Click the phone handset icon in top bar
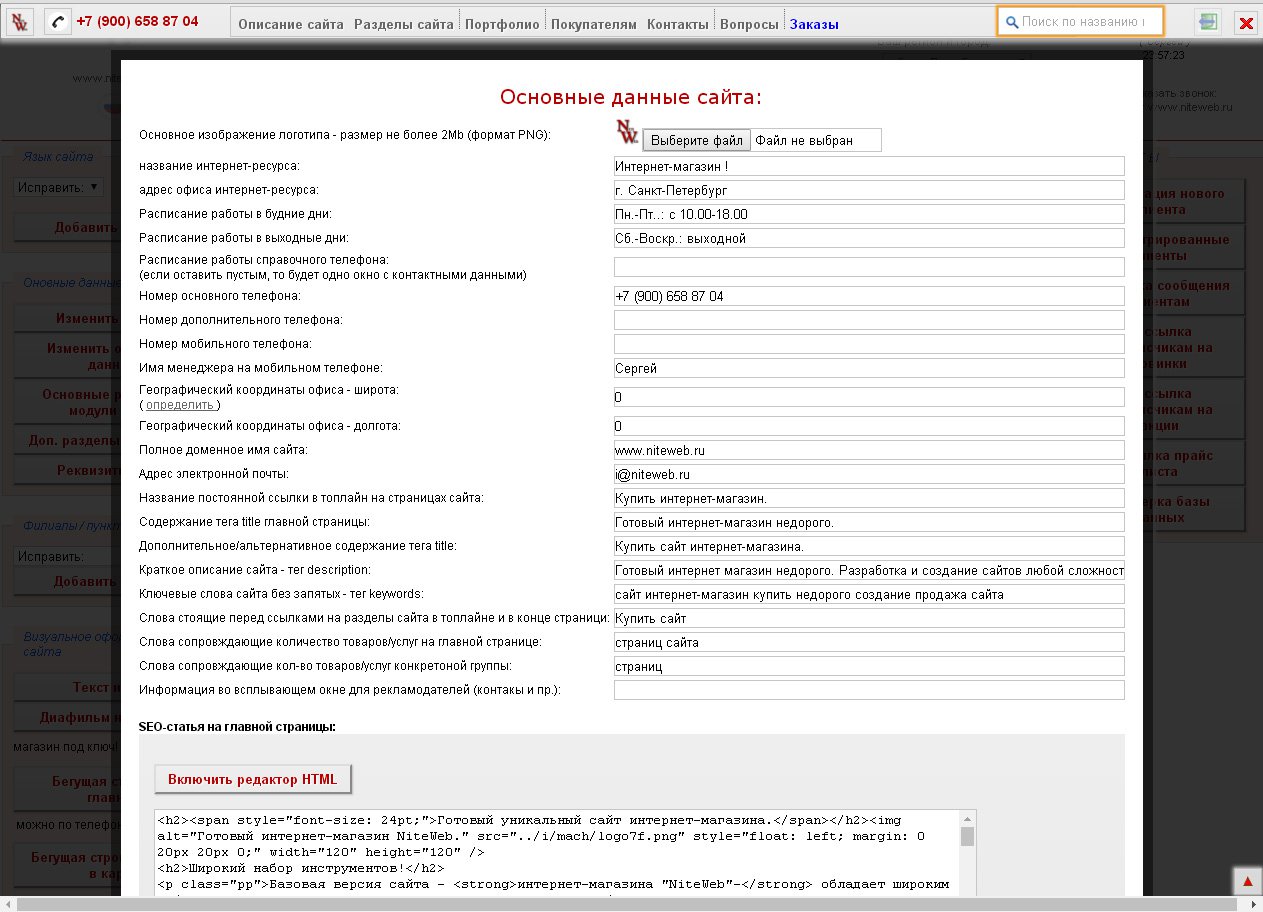 pyautogui.click(x=57, y=22)
